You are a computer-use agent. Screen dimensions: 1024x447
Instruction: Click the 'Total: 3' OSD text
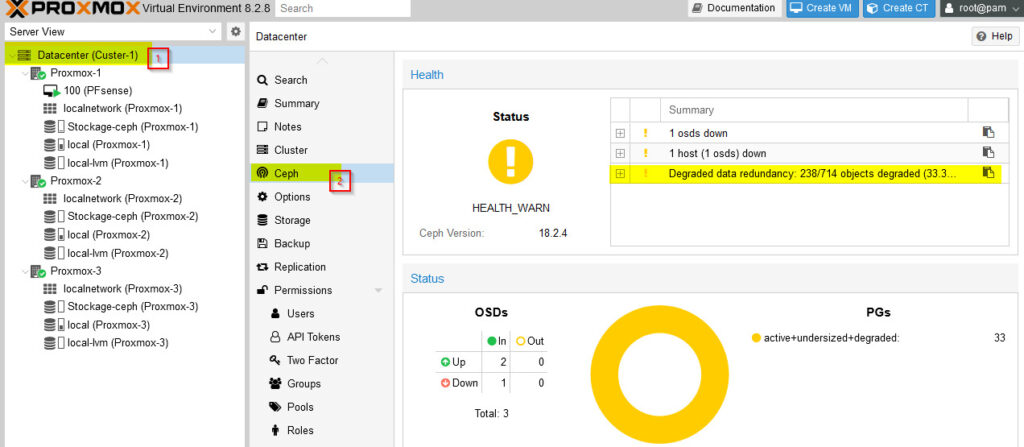[491, 413]
